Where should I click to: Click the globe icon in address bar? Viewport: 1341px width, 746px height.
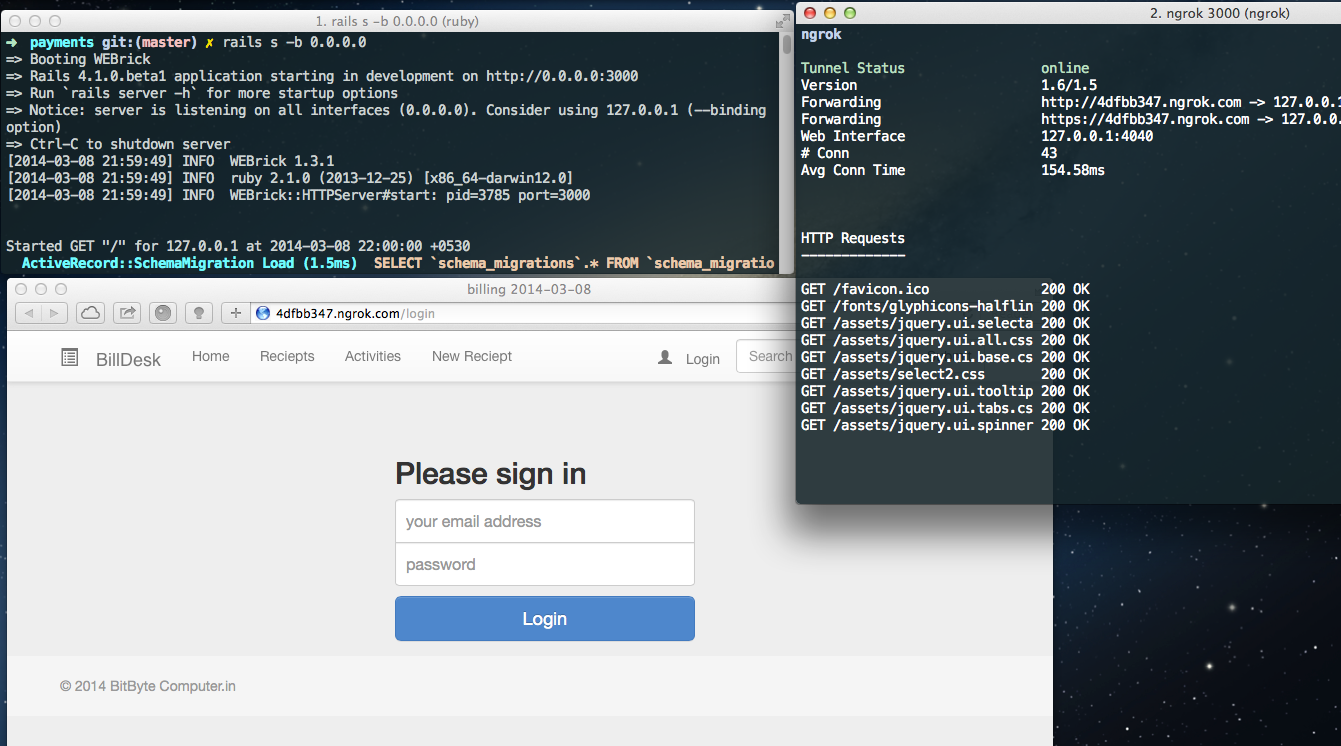click(x=264, y=313)
